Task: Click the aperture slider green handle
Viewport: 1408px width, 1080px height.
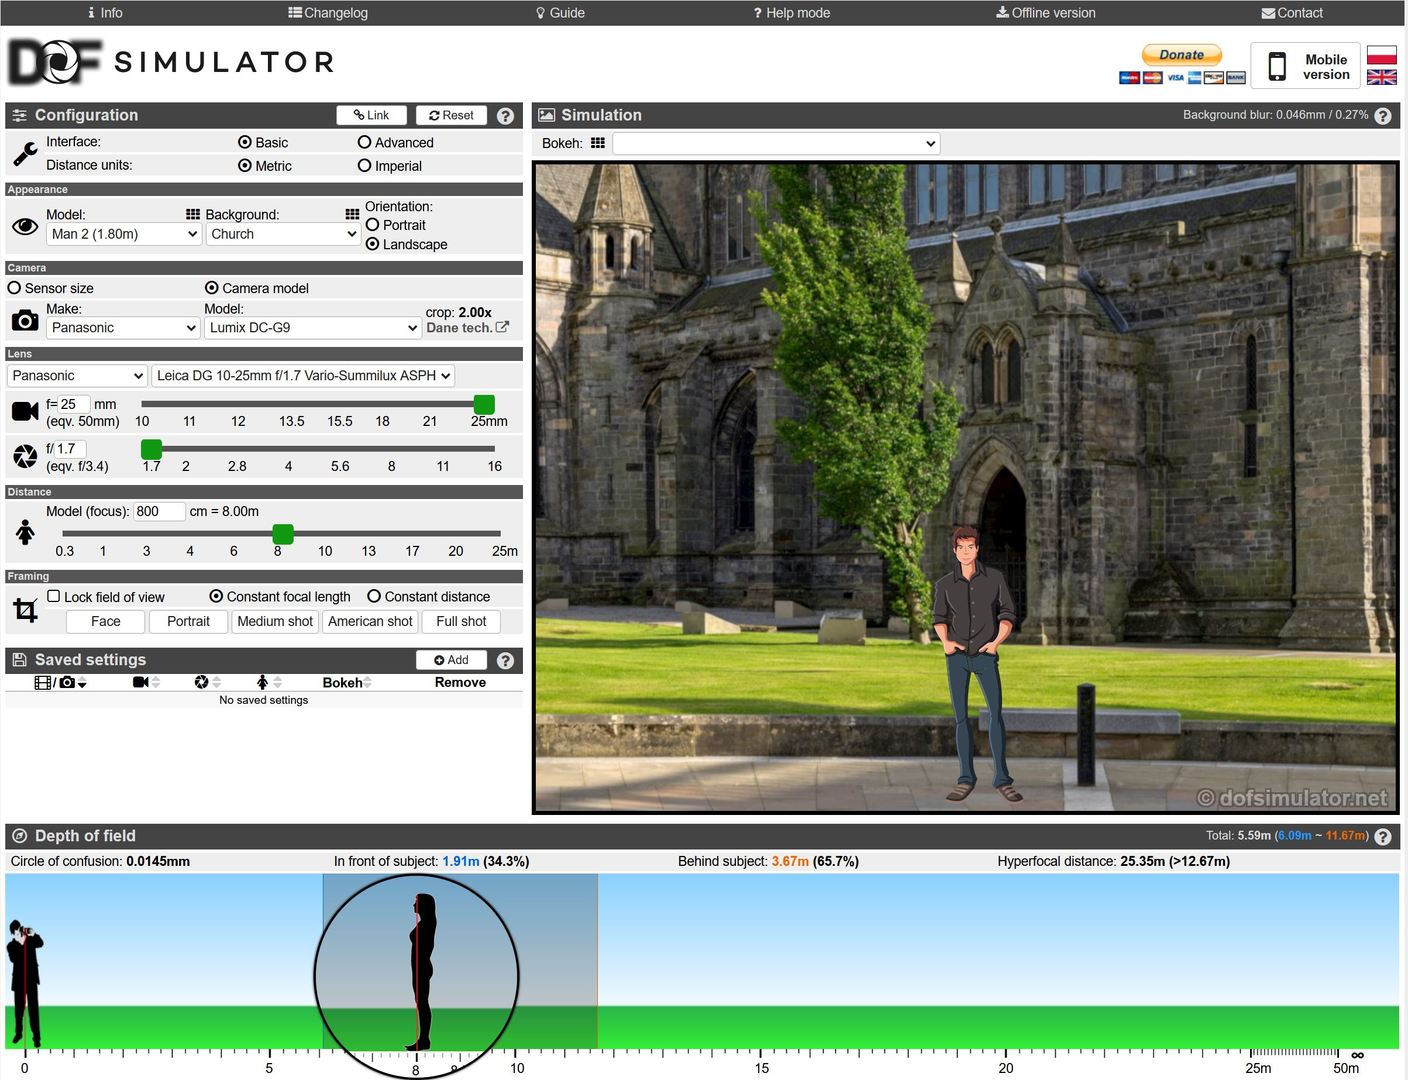Action: point(151,449)
